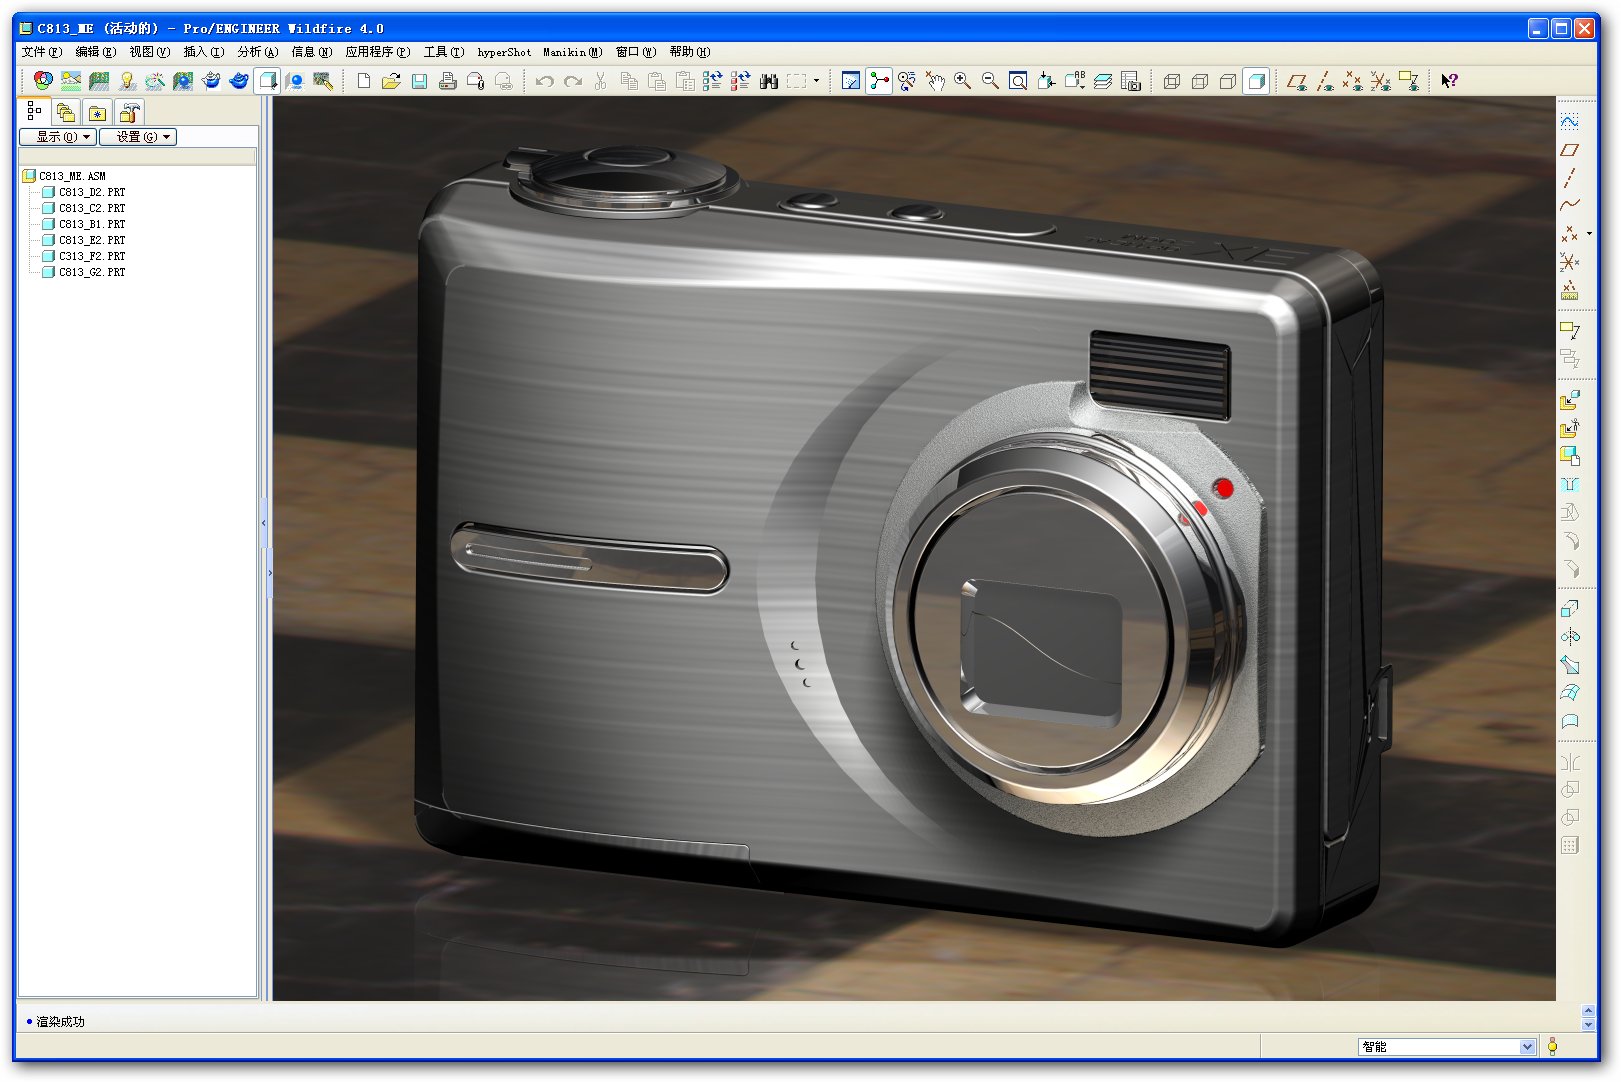The height and width of the screenshot is (1082, 1621).
Task: Click the message log scroll down arrow
Action: (x=1588, y=1024)
